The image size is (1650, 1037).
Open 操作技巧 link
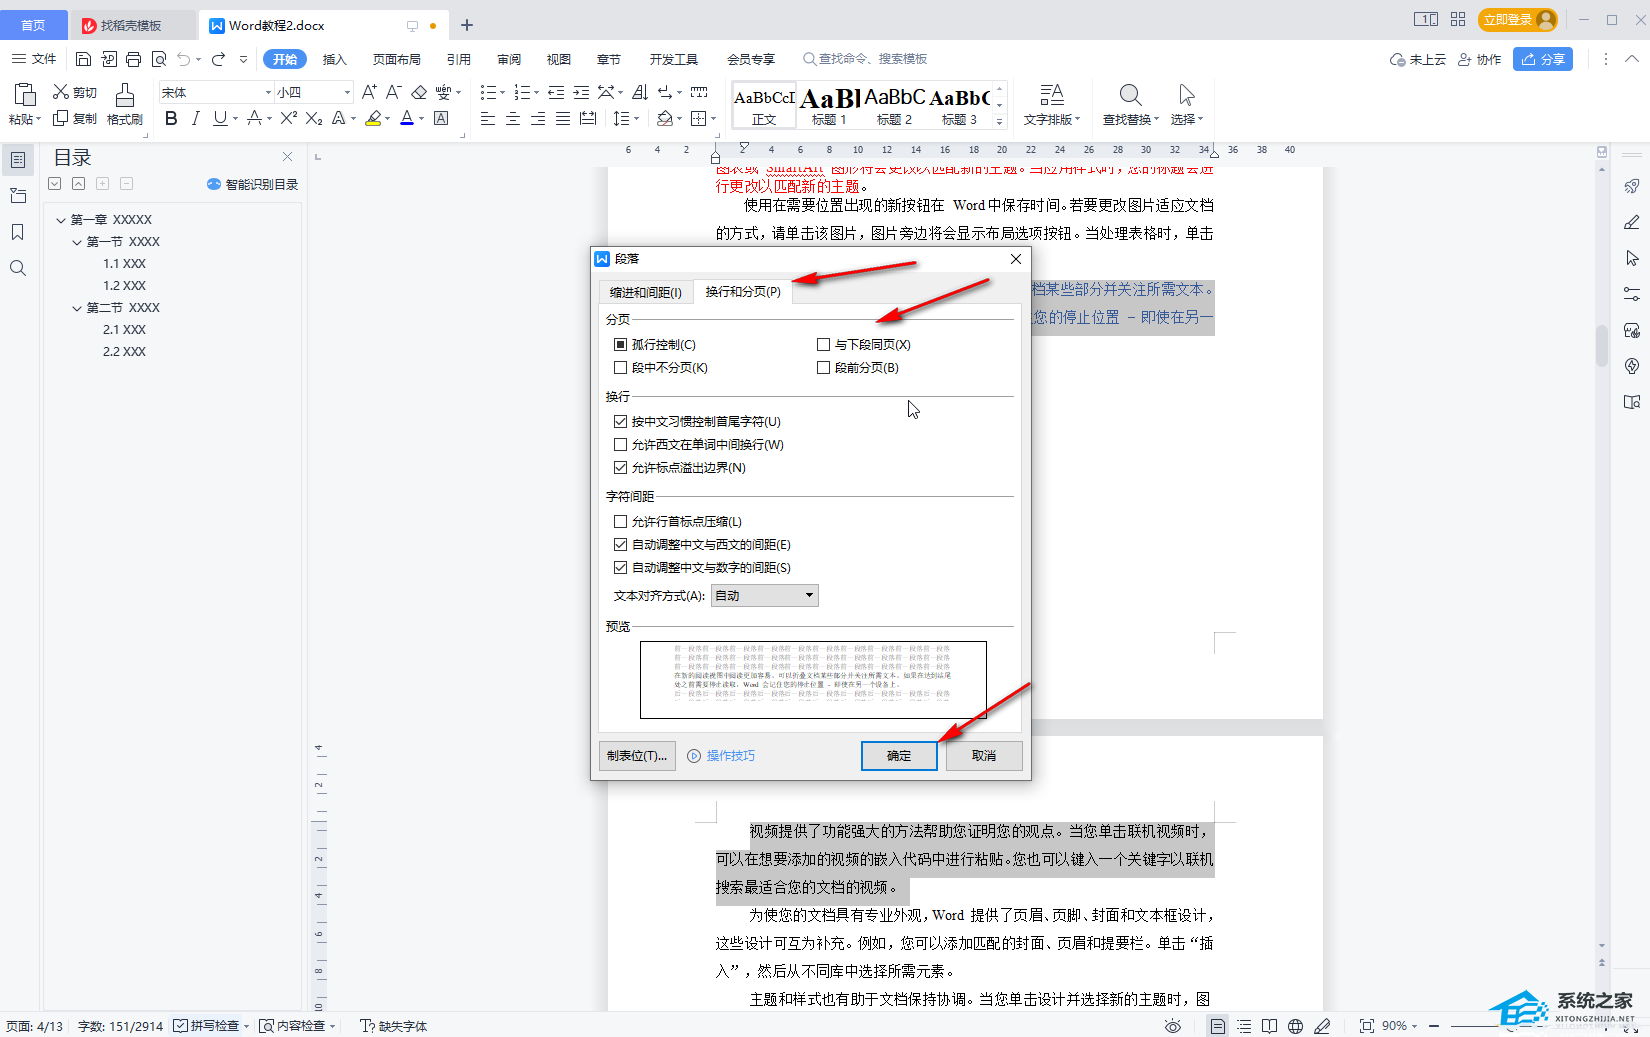722,756
